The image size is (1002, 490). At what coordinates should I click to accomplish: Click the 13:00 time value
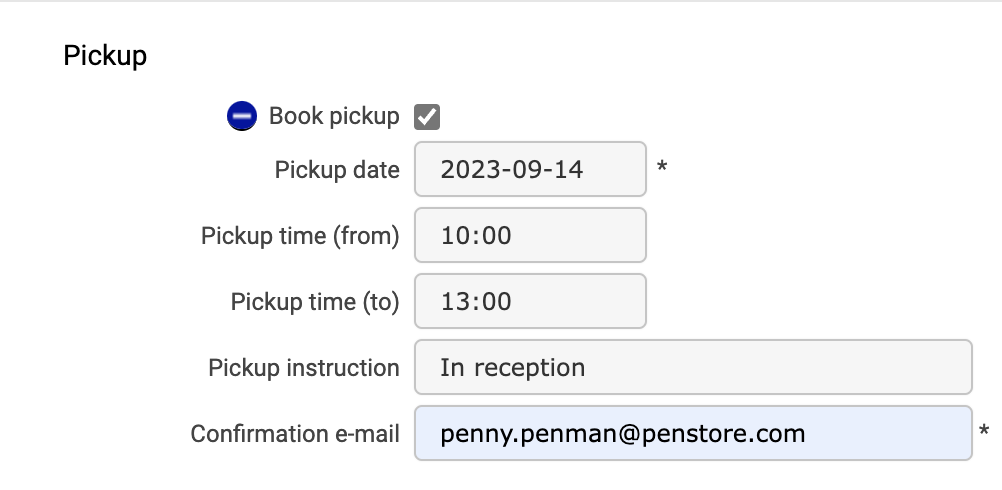click(x=476, y=302)
